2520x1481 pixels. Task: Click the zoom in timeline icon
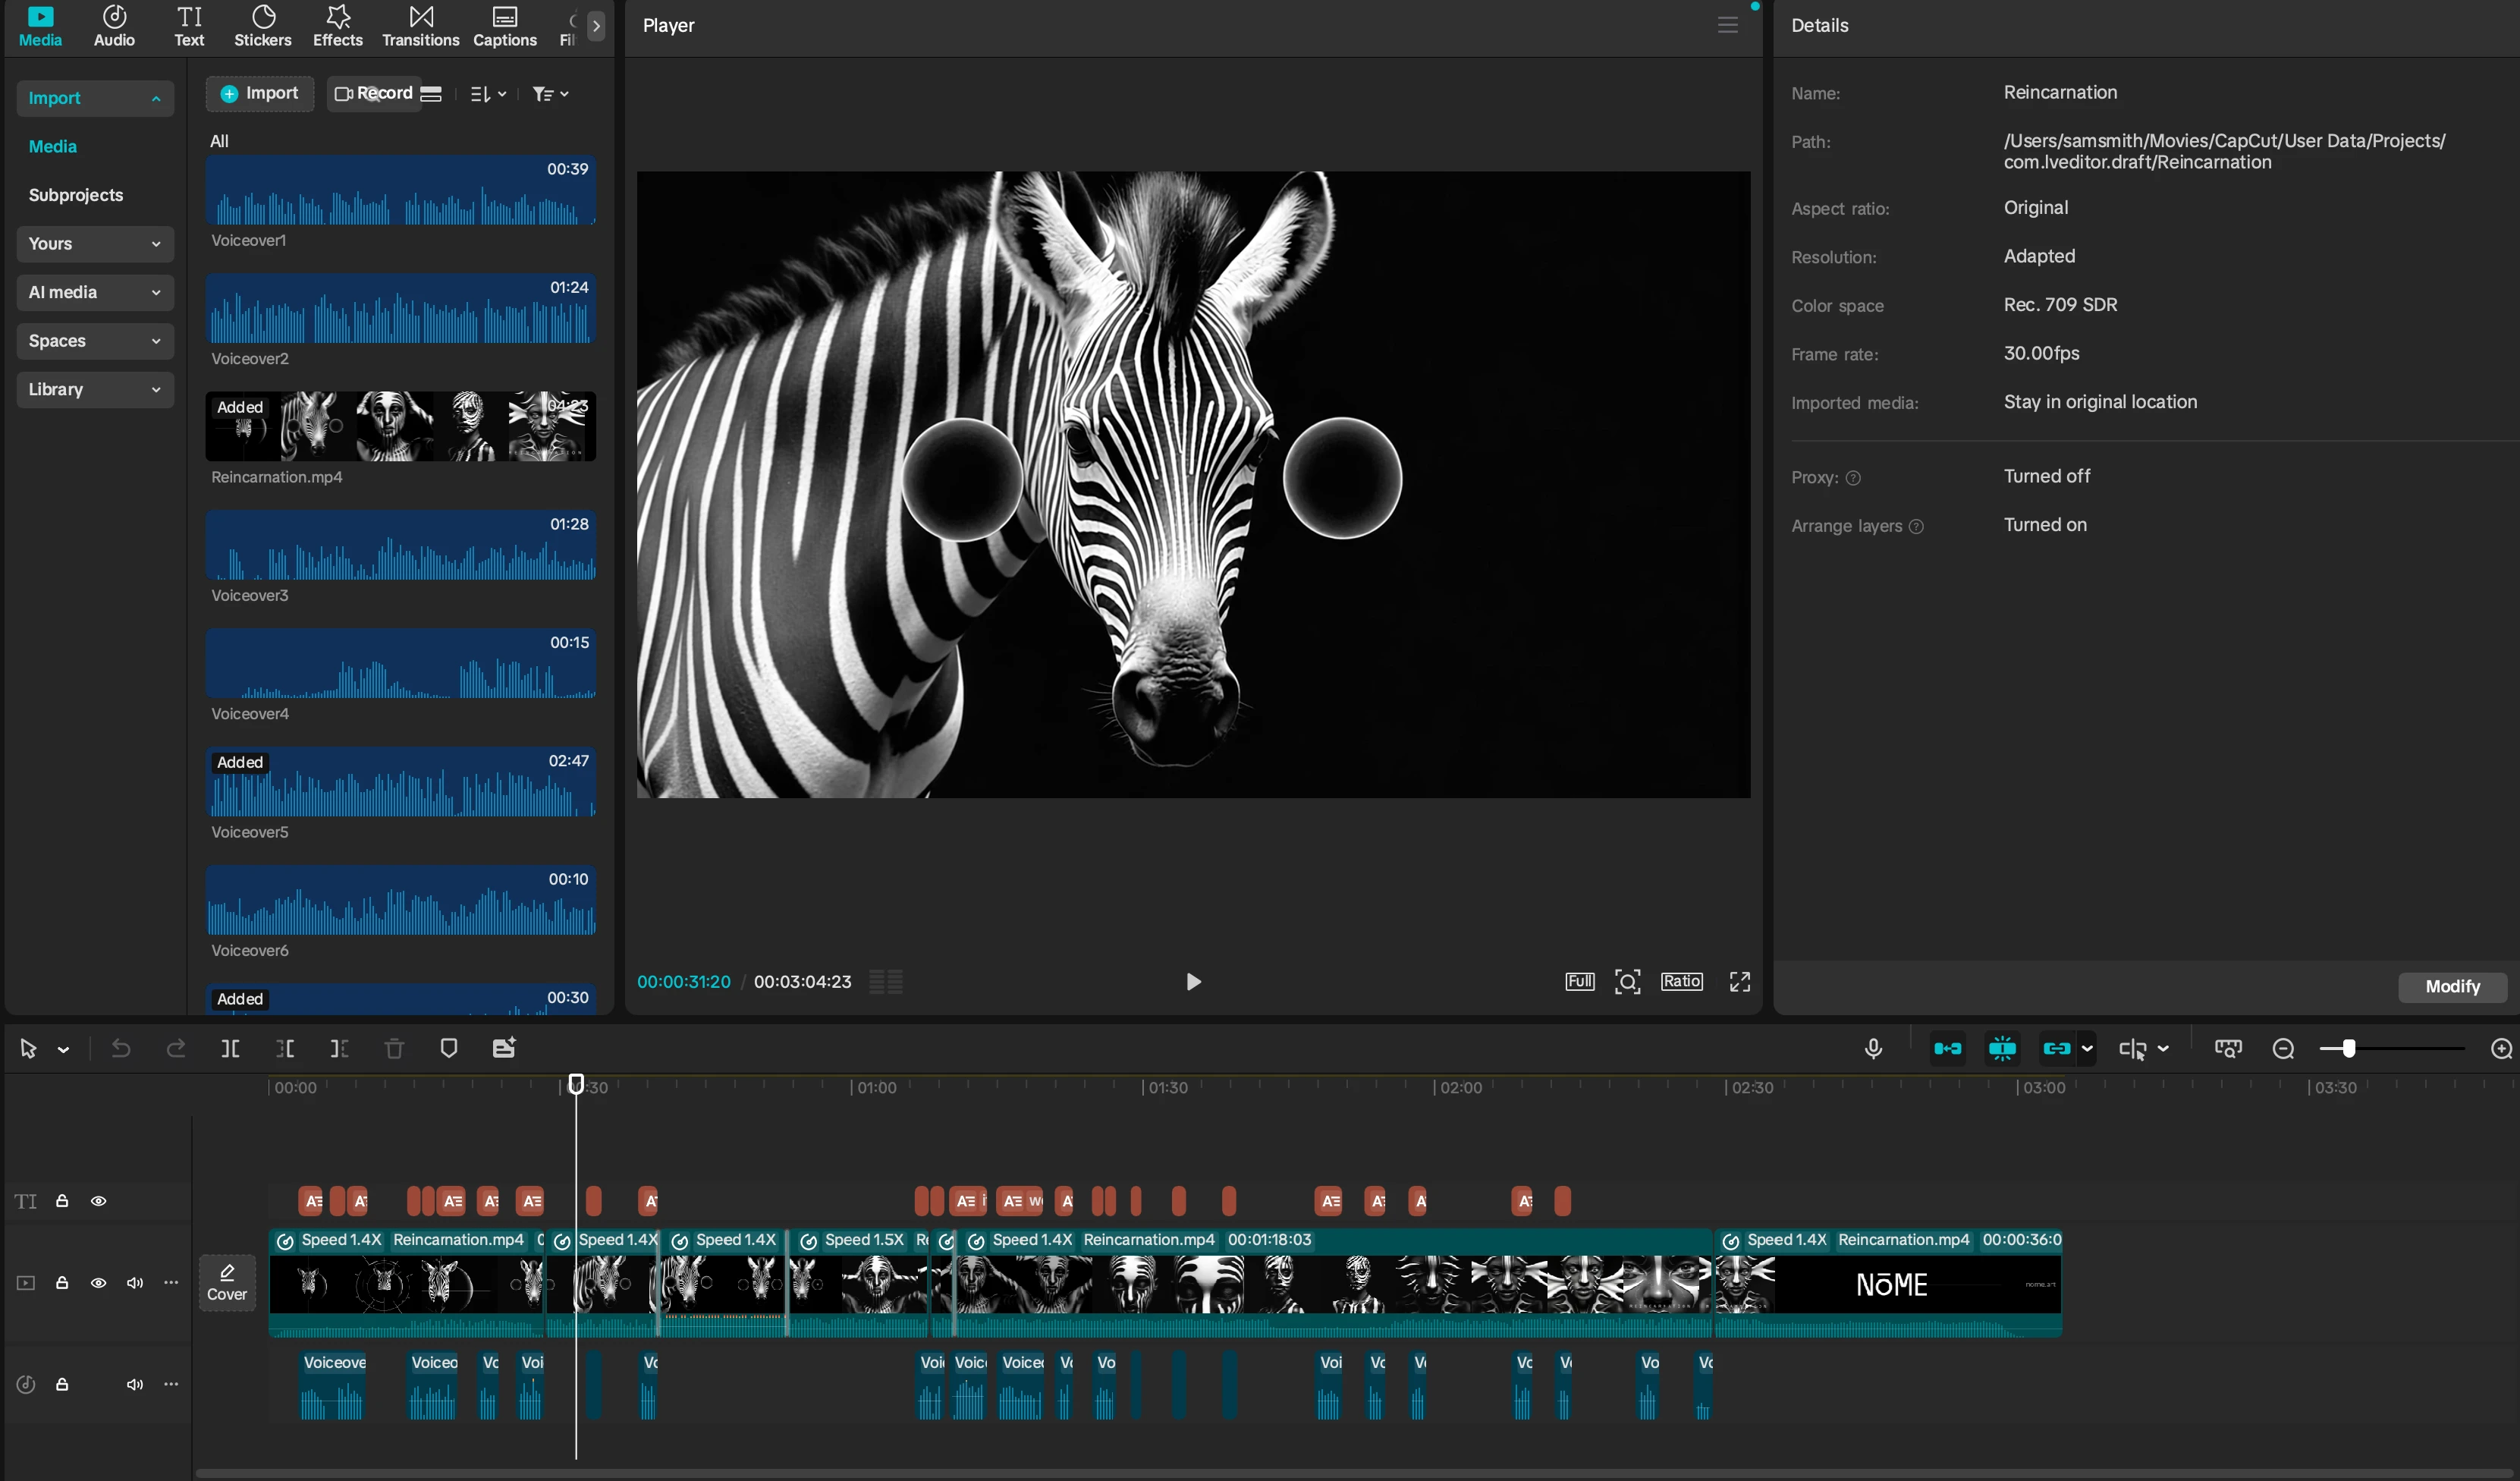click(2500, 1048)
